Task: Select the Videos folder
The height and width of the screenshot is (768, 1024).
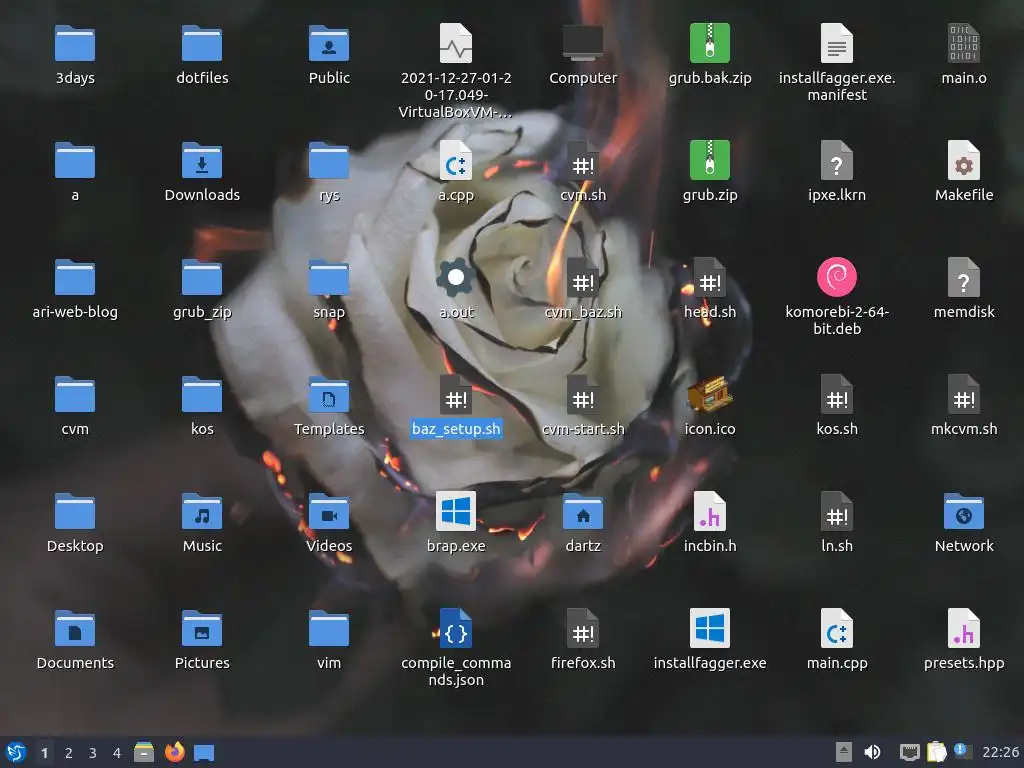Action: (328, 511)
